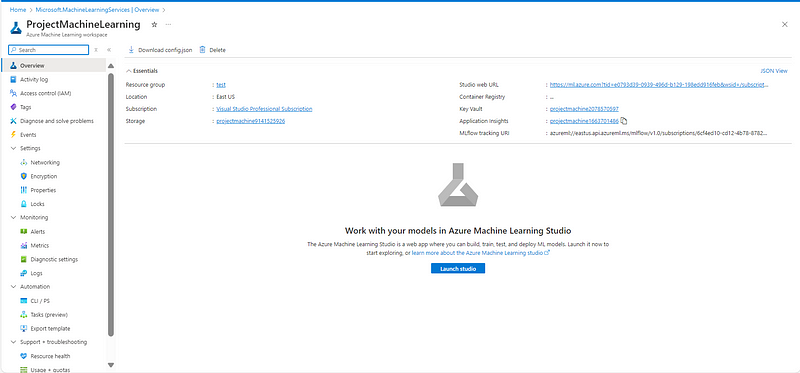800x373 pixels.
Task: Click the Events lightning bolt icon
Action: [x=13, y=135]
